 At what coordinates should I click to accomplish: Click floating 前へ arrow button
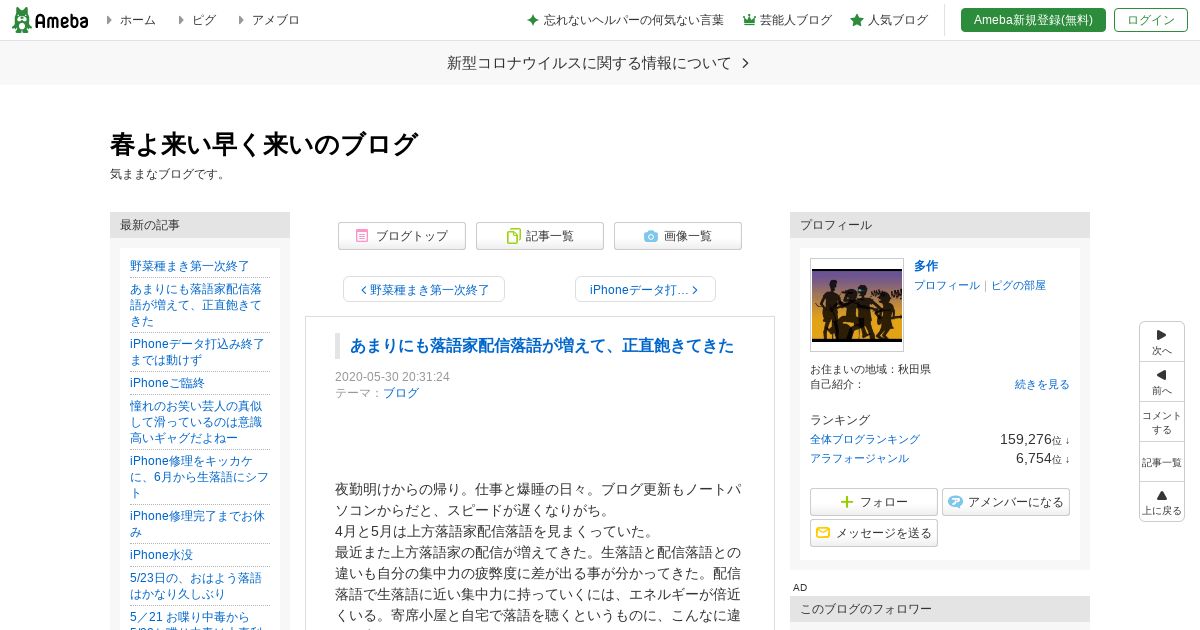click(x=1162, y=382)
